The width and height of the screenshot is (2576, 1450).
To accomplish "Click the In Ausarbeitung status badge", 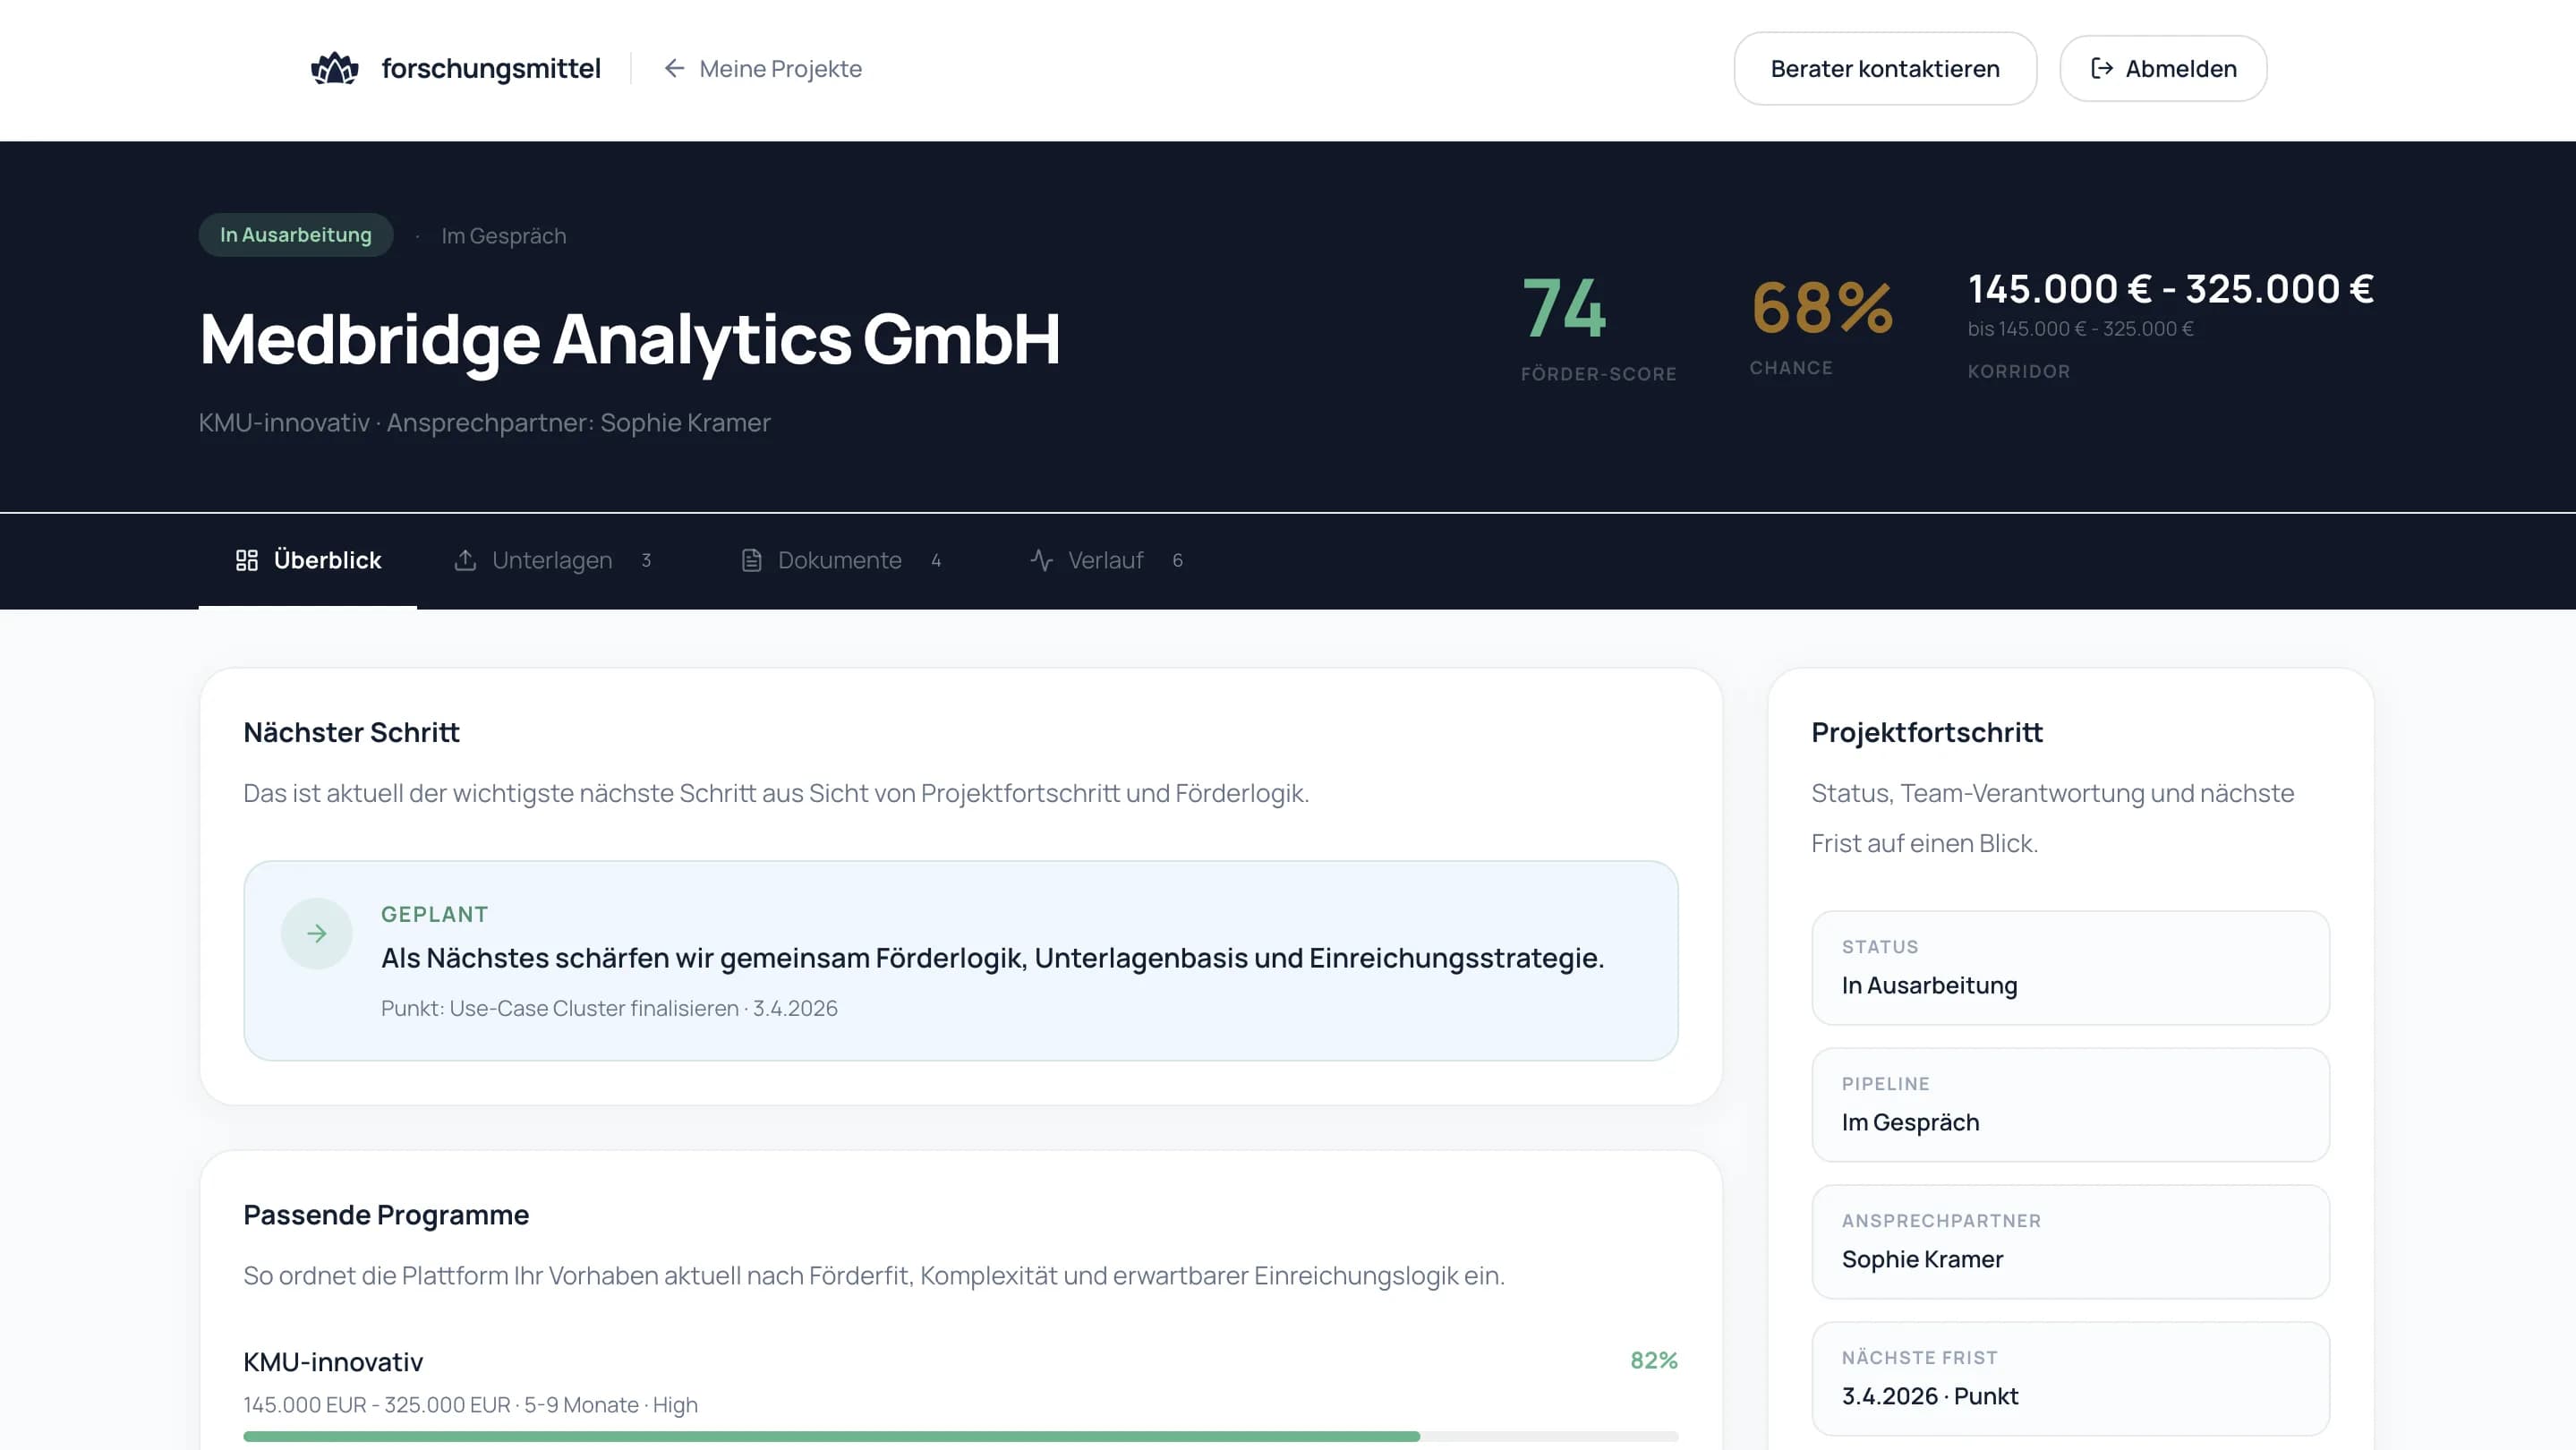I will (295, 235).
